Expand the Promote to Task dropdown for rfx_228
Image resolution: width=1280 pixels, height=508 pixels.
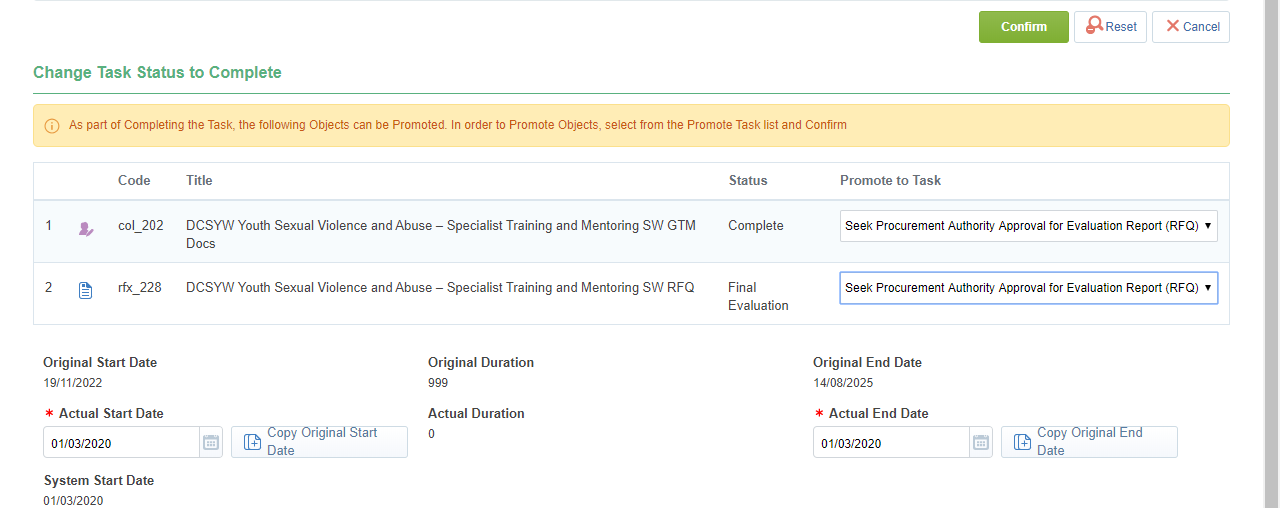pyautogui.click(x=1028, y=288)
